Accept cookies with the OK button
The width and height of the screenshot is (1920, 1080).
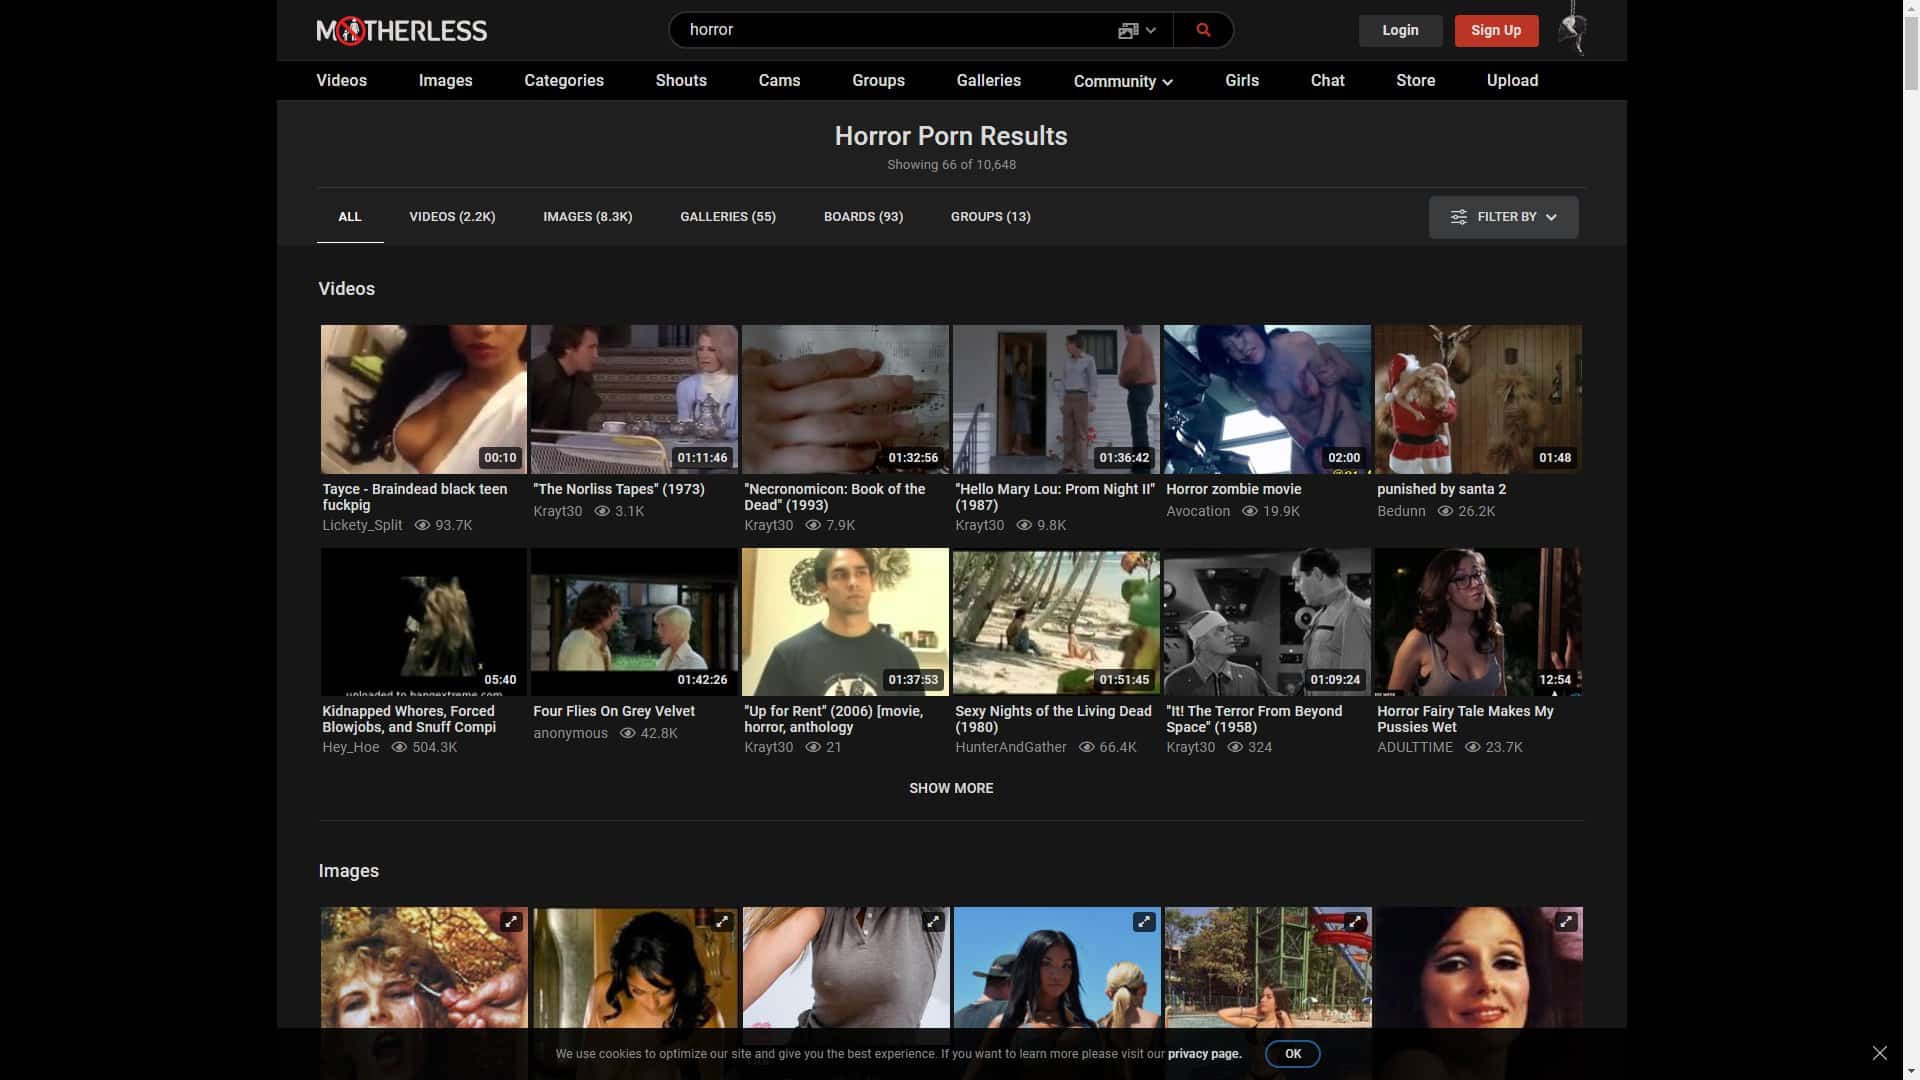click(1292, 1053)
